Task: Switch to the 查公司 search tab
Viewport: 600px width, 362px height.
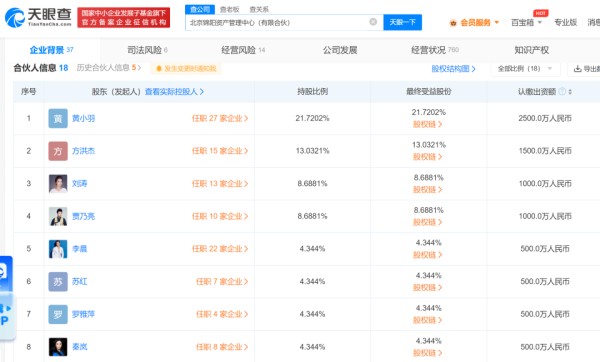Action: click(x=200, y=9)
